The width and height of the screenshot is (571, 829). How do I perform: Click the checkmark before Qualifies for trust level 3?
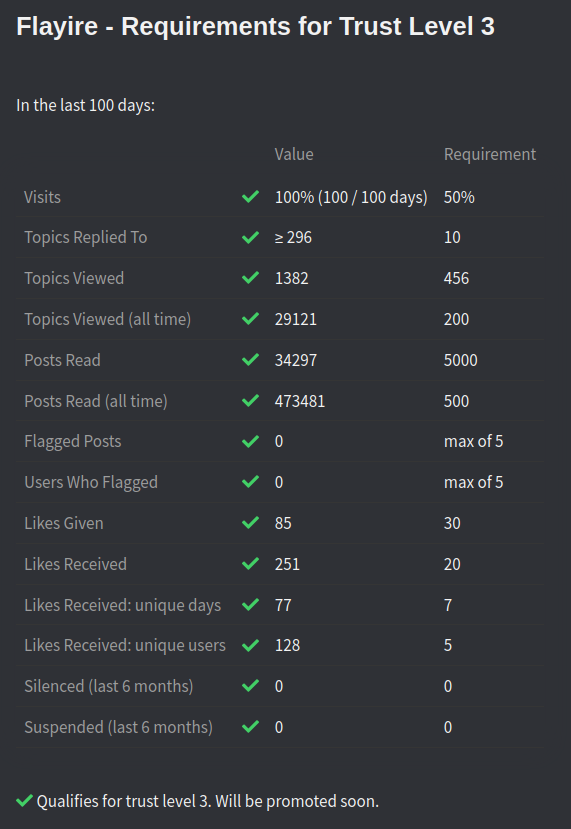(24, 800)
